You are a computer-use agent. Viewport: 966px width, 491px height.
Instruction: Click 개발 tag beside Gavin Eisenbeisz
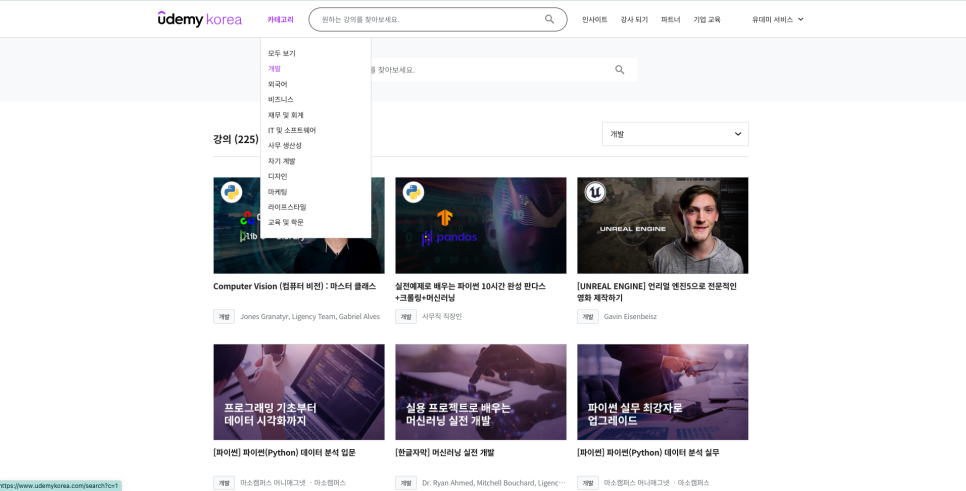[588, 317]
